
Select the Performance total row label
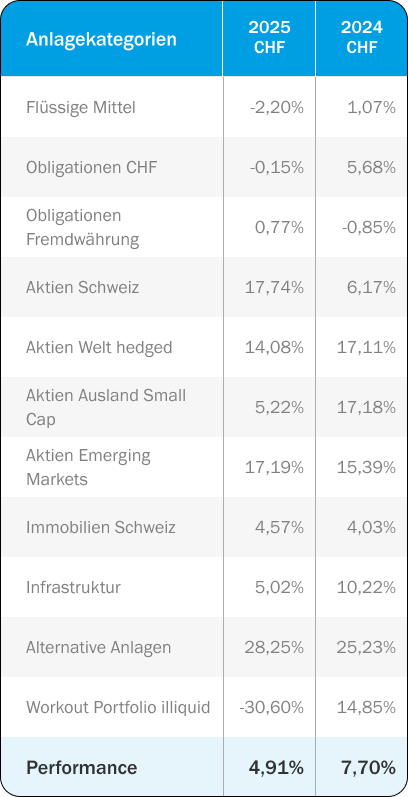point(81,768)
